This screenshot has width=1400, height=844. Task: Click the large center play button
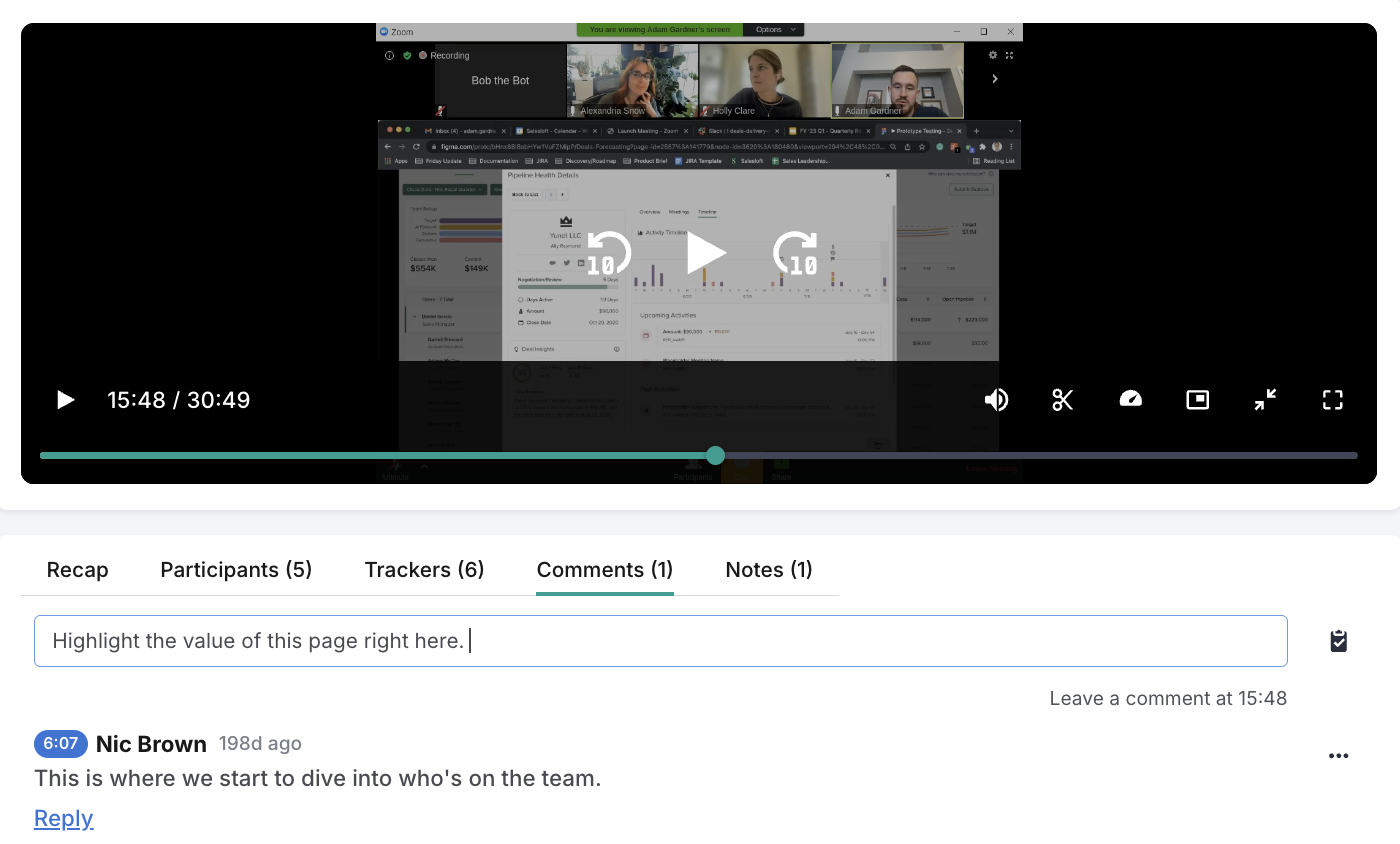(x=706, y=253)
